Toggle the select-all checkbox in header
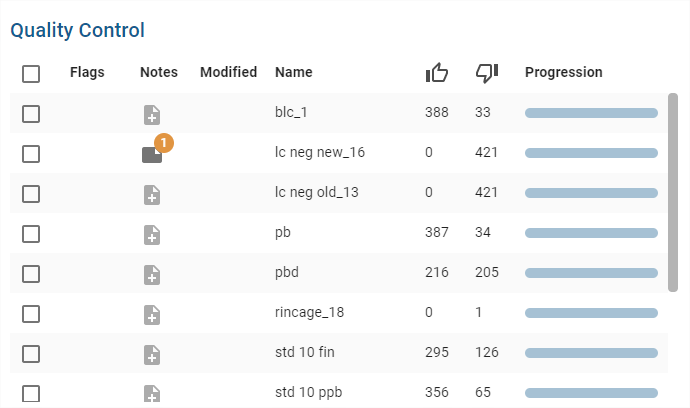 pyautogui.click(x=31, y=73)
